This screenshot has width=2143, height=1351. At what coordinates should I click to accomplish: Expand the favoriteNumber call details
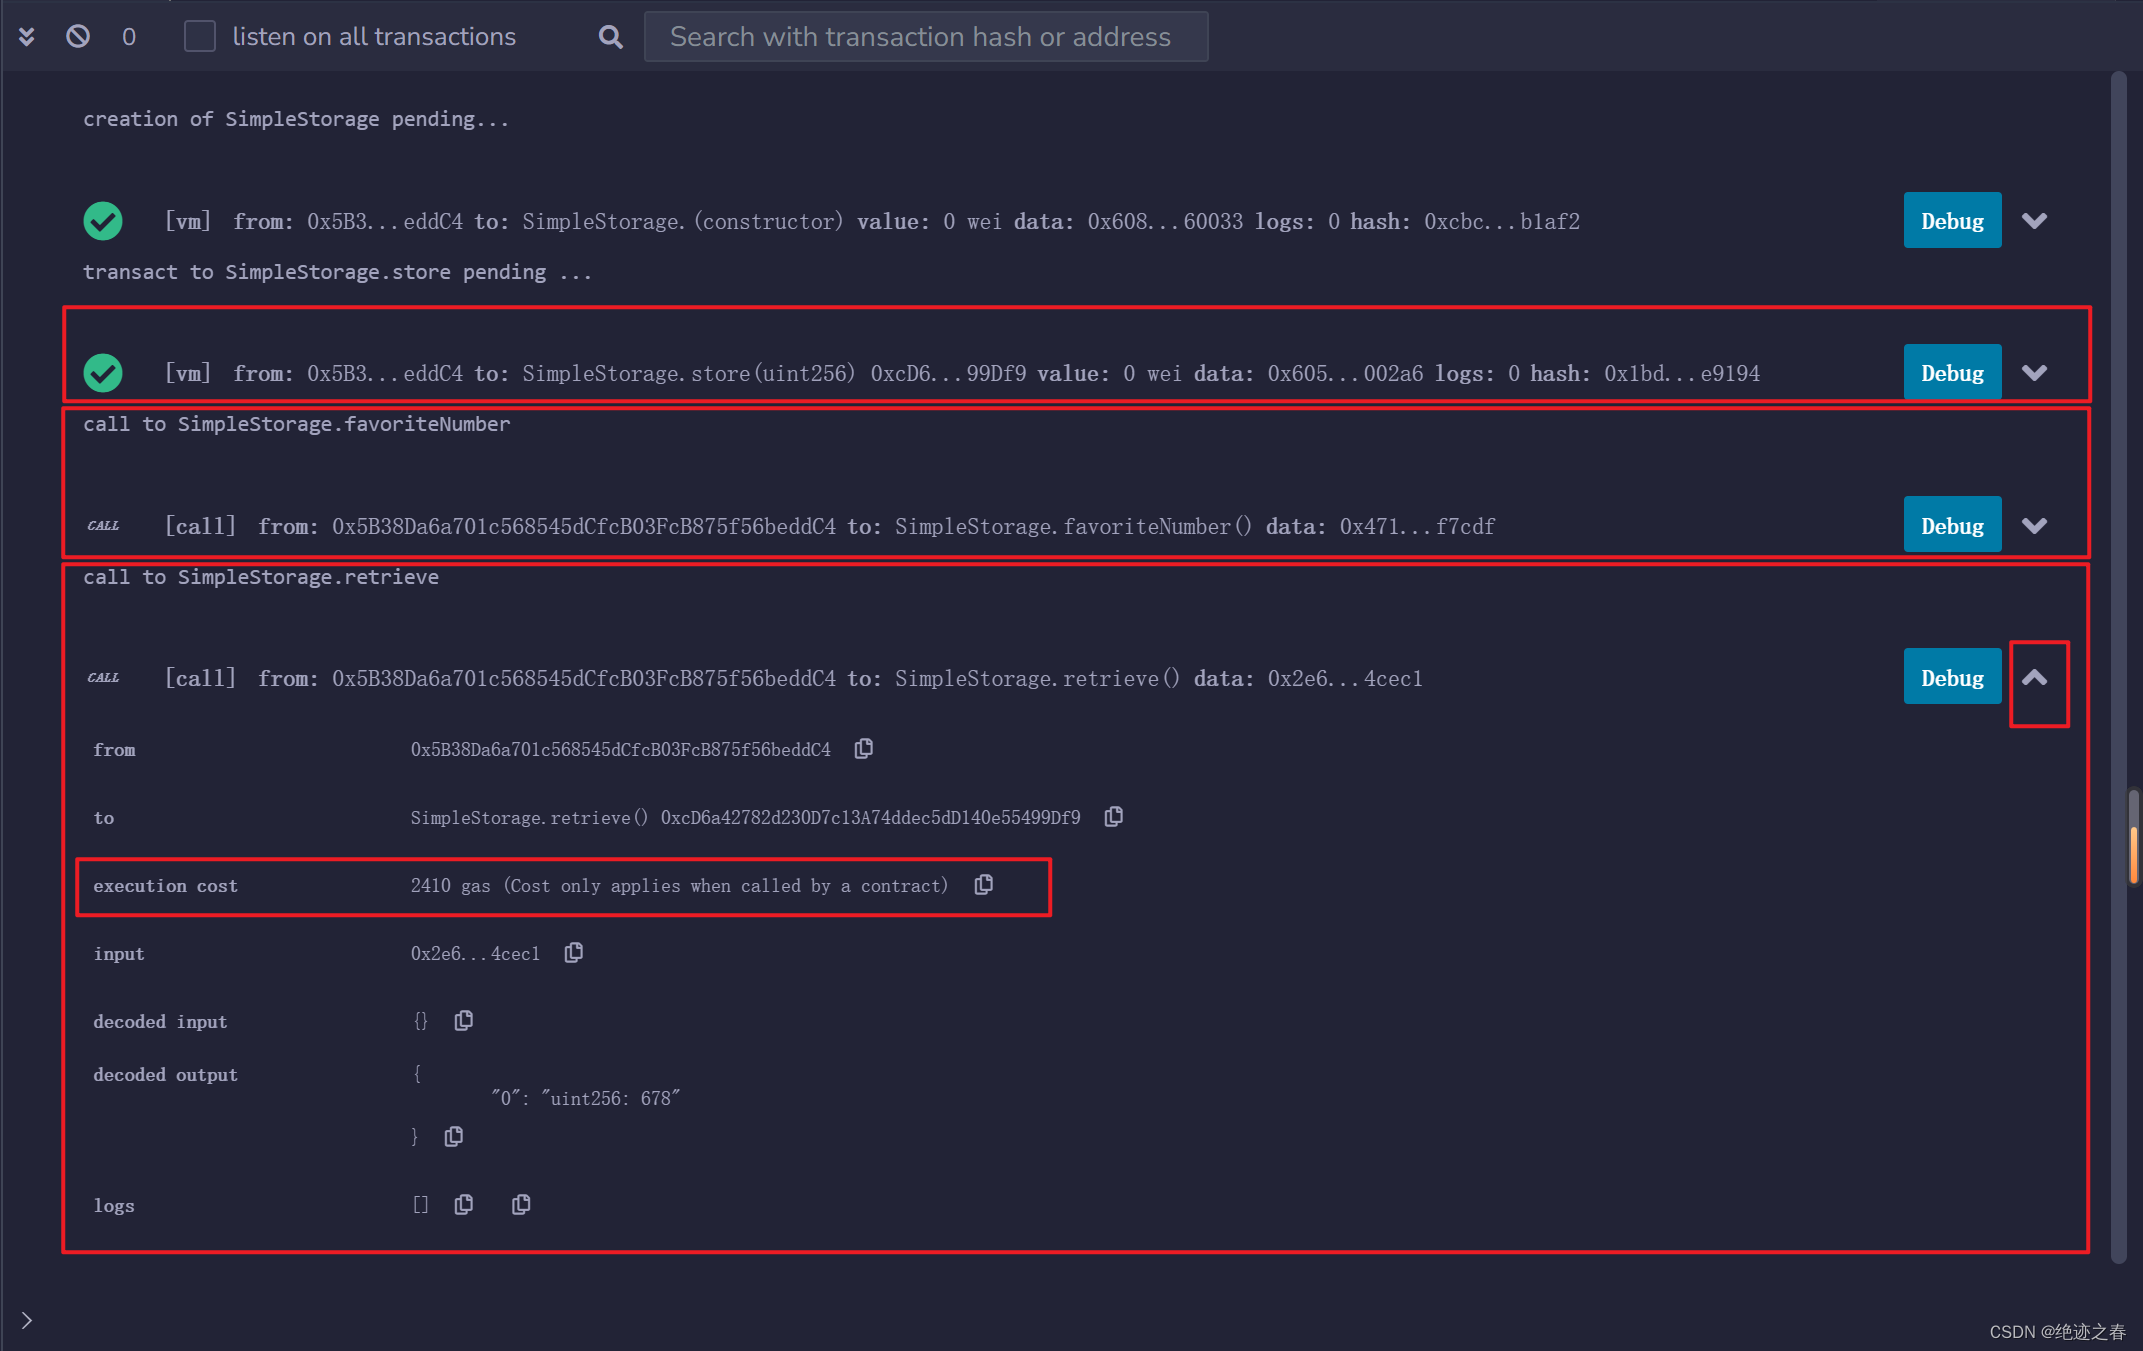[2034, 526]
